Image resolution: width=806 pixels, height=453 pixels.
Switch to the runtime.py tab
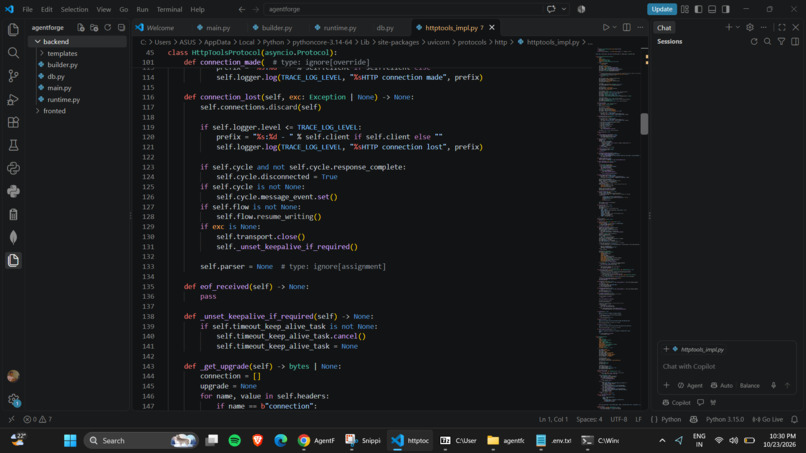335,28
